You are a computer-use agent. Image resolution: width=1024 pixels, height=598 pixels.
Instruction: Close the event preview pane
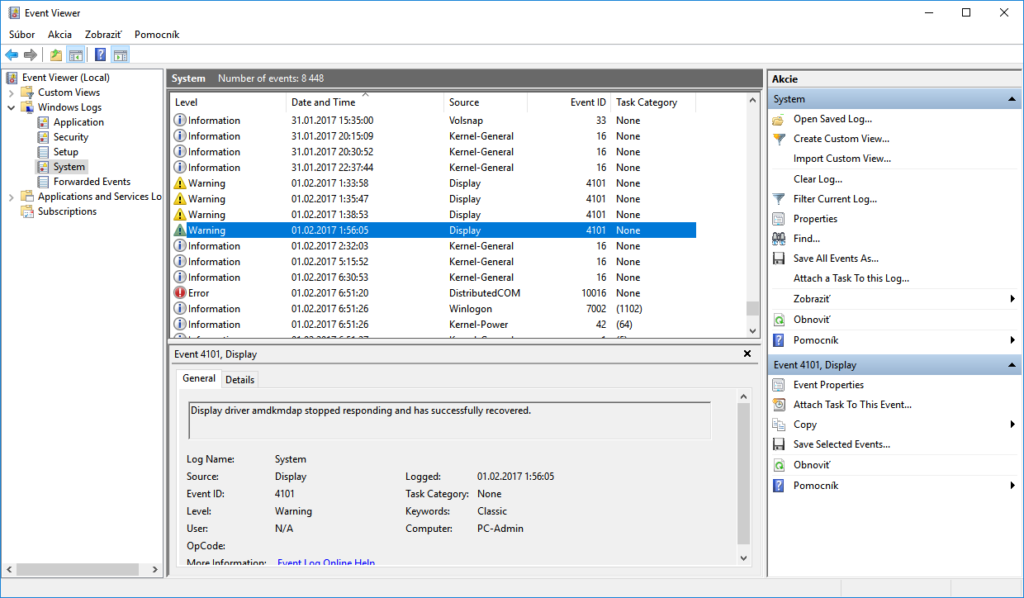point(747,354)
